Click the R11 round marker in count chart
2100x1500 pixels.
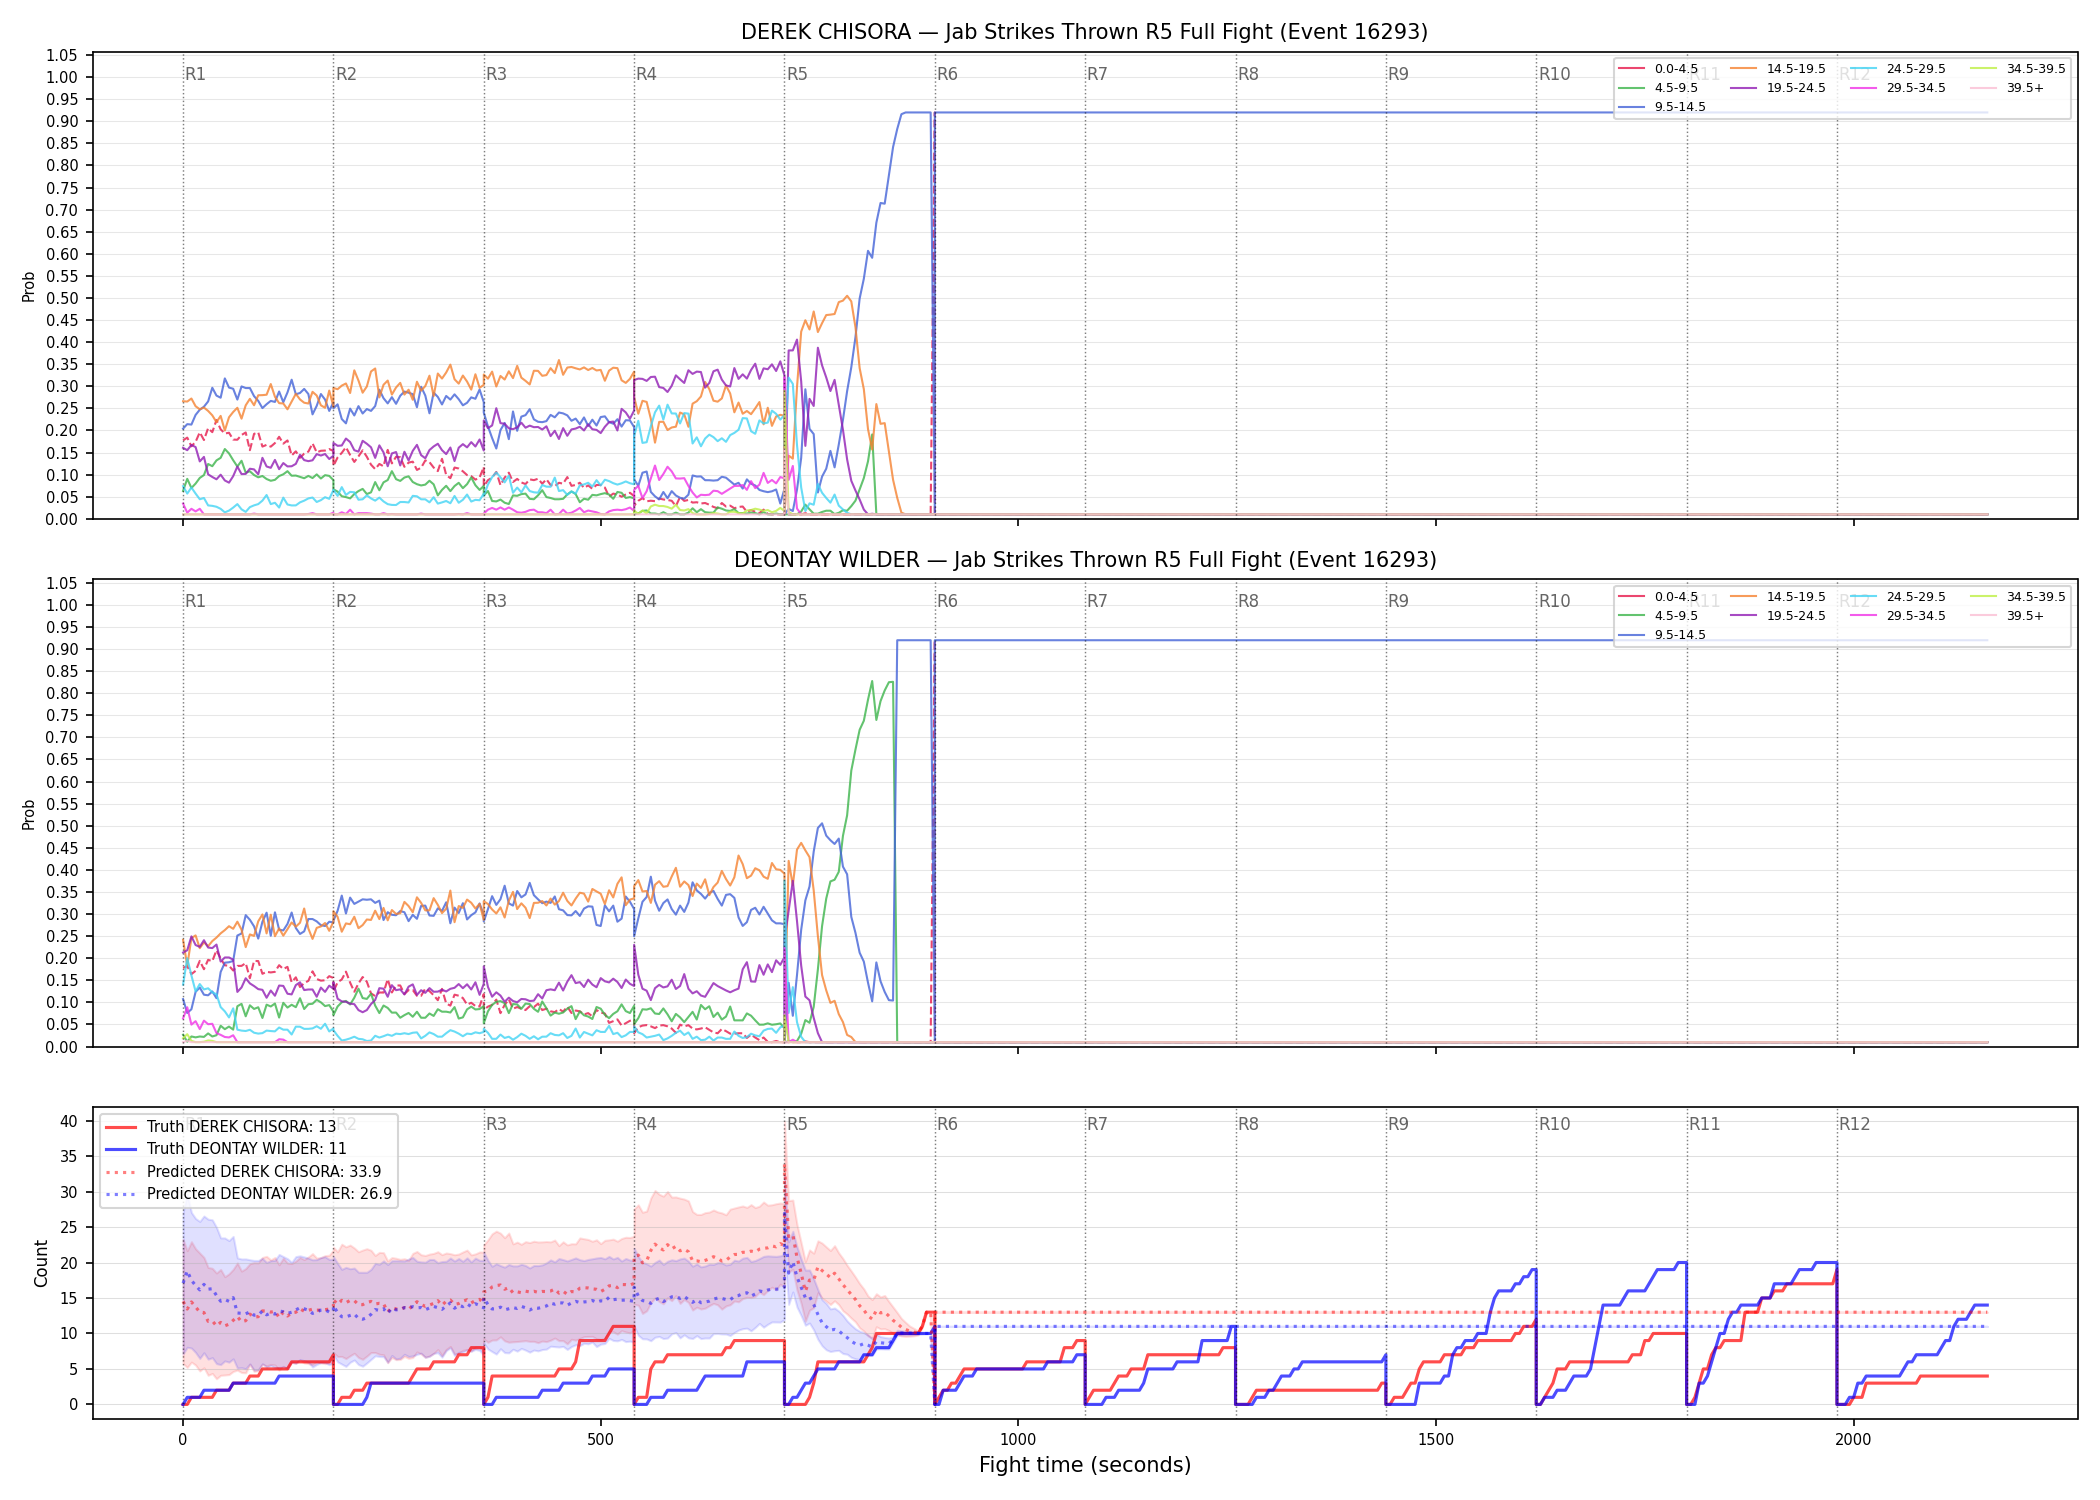1704,1124
